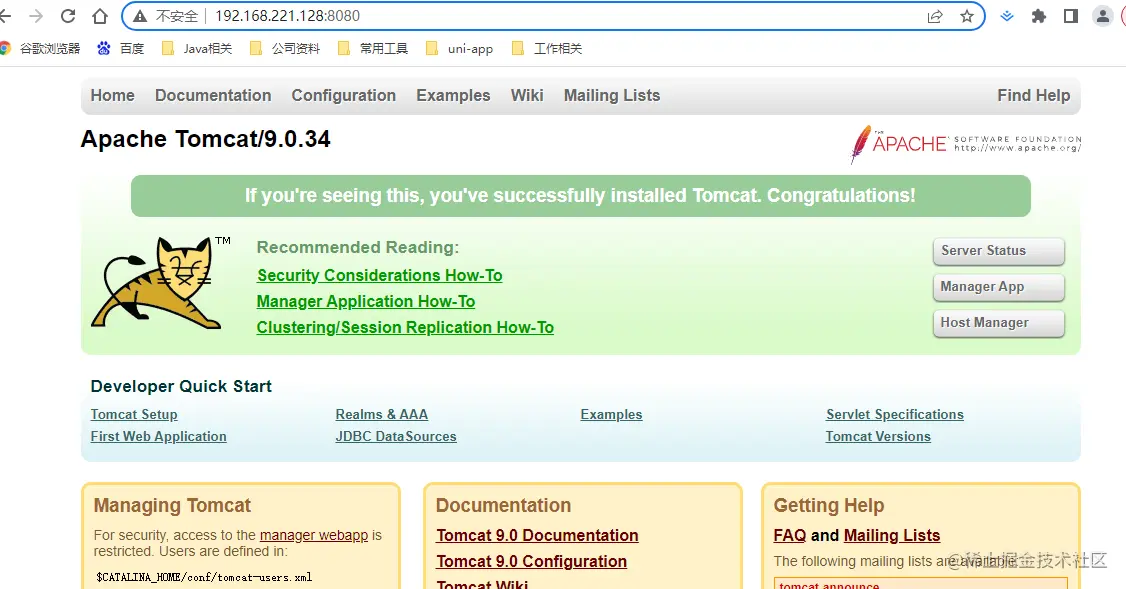Open the 常用工具 bookmark folder
Screen dimensions: 1126x589
(x=373, y=48)
